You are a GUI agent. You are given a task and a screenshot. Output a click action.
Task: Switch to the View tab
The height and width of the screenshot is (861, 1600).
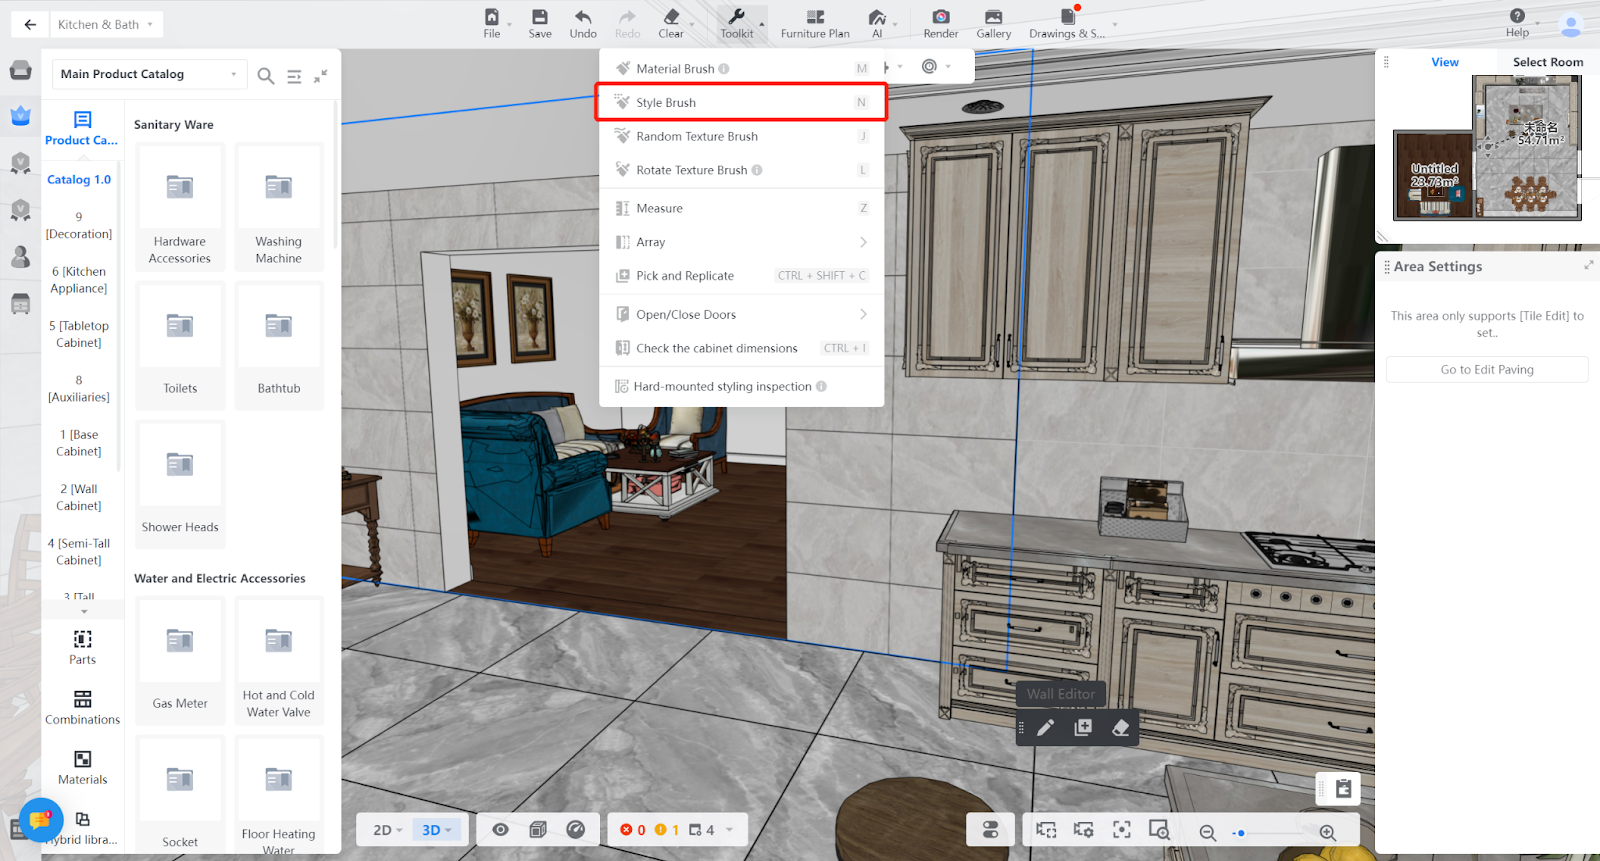pos(1445,62)
